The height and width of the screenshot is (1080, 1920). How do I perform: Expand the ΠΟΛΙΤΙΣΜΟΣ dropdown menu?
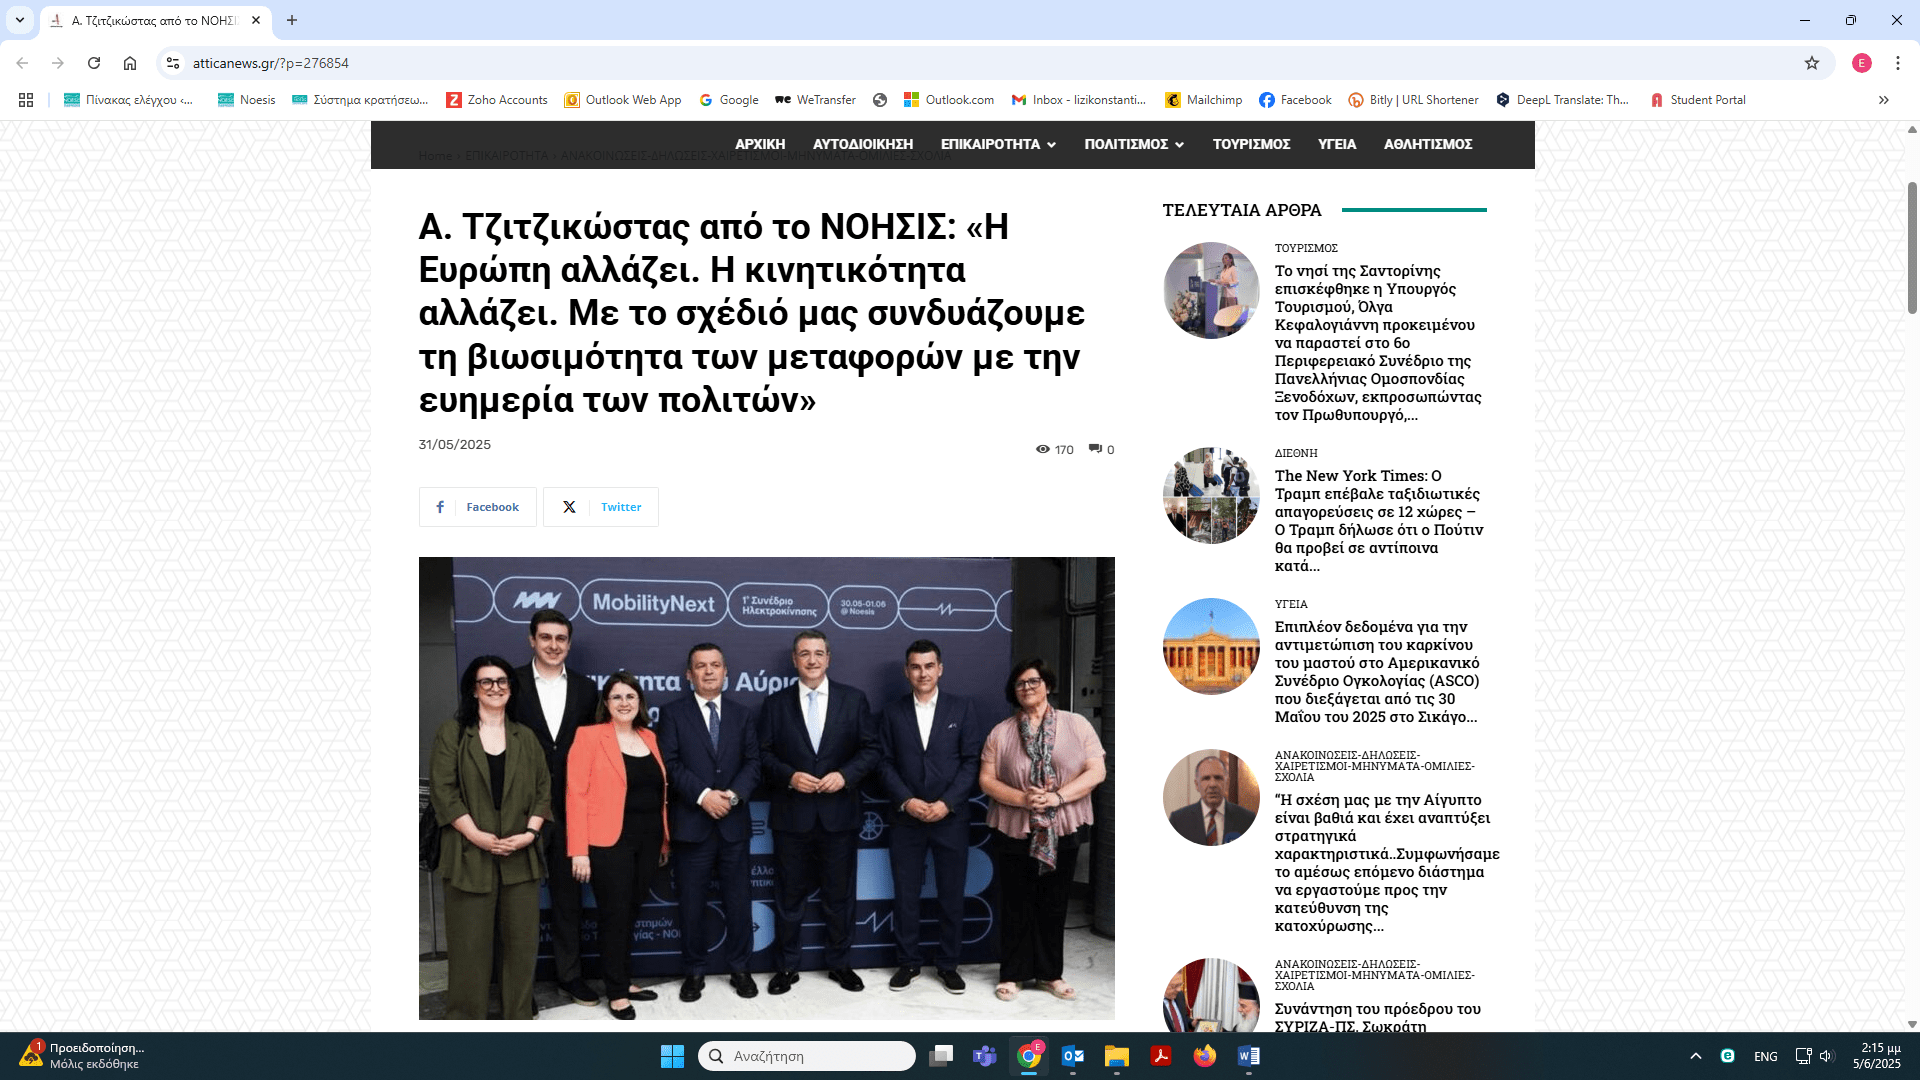click(x=1134, y=144)
